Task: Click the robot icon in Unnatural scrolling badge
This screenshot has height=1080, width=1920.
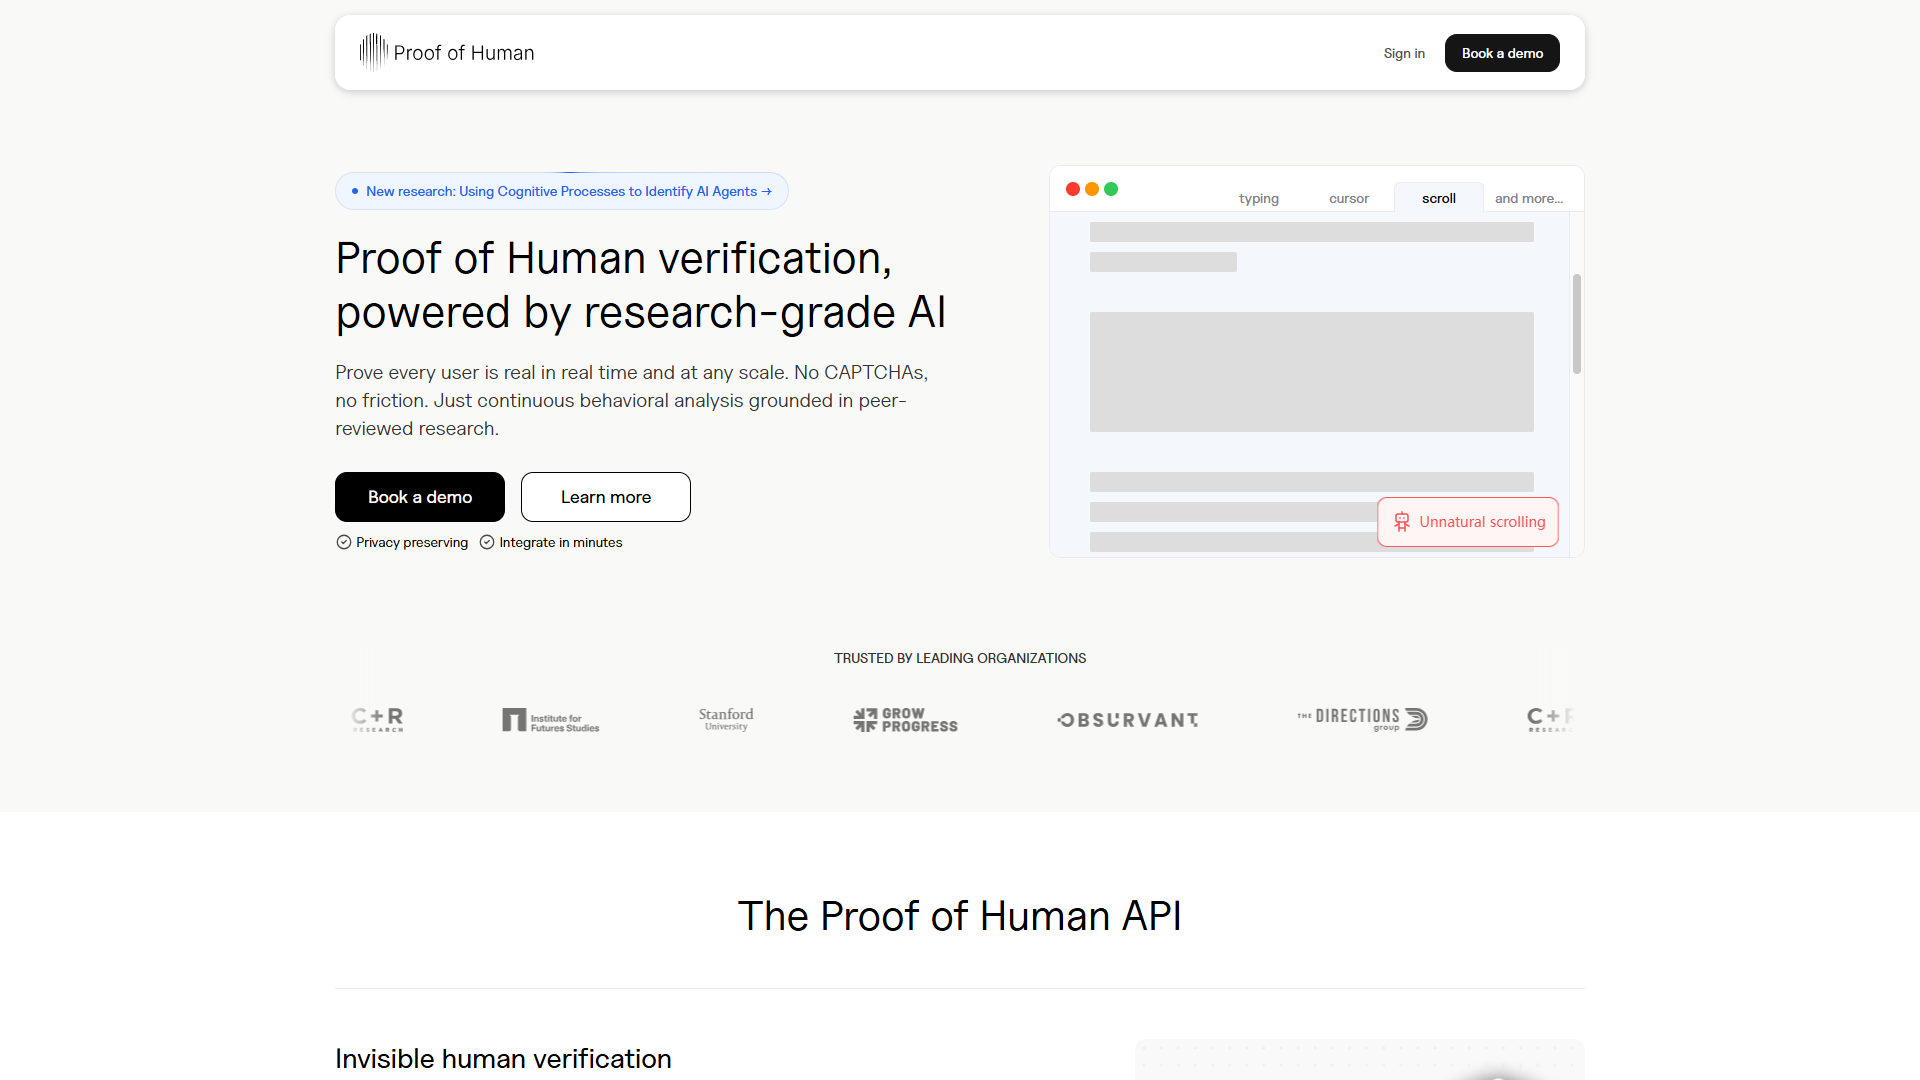Action: tap(1402, 522)
